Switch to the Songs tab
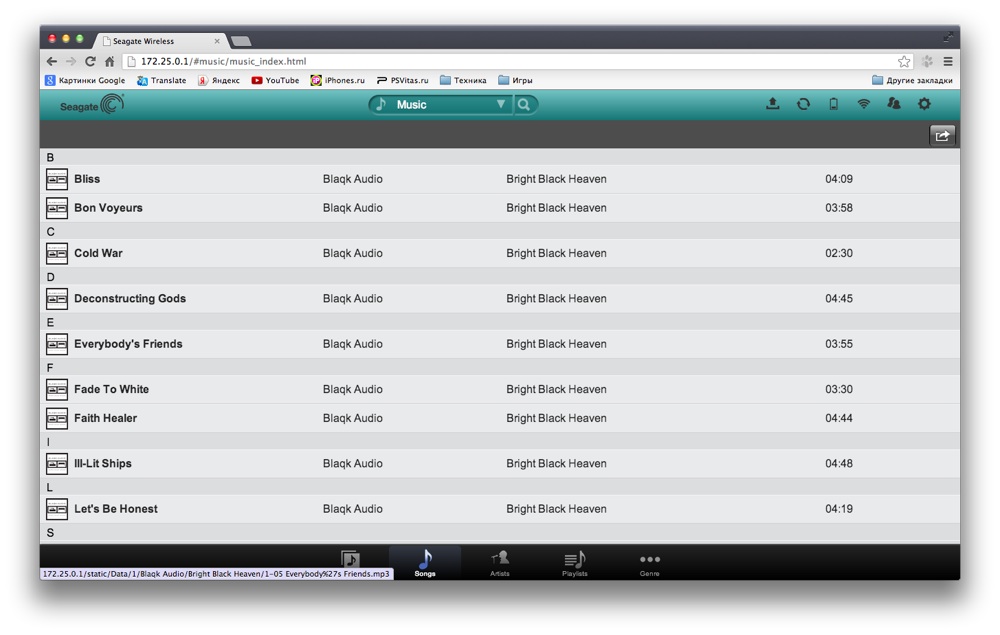1000x635 pixels. pyautogui.click(x=425, y=562)
